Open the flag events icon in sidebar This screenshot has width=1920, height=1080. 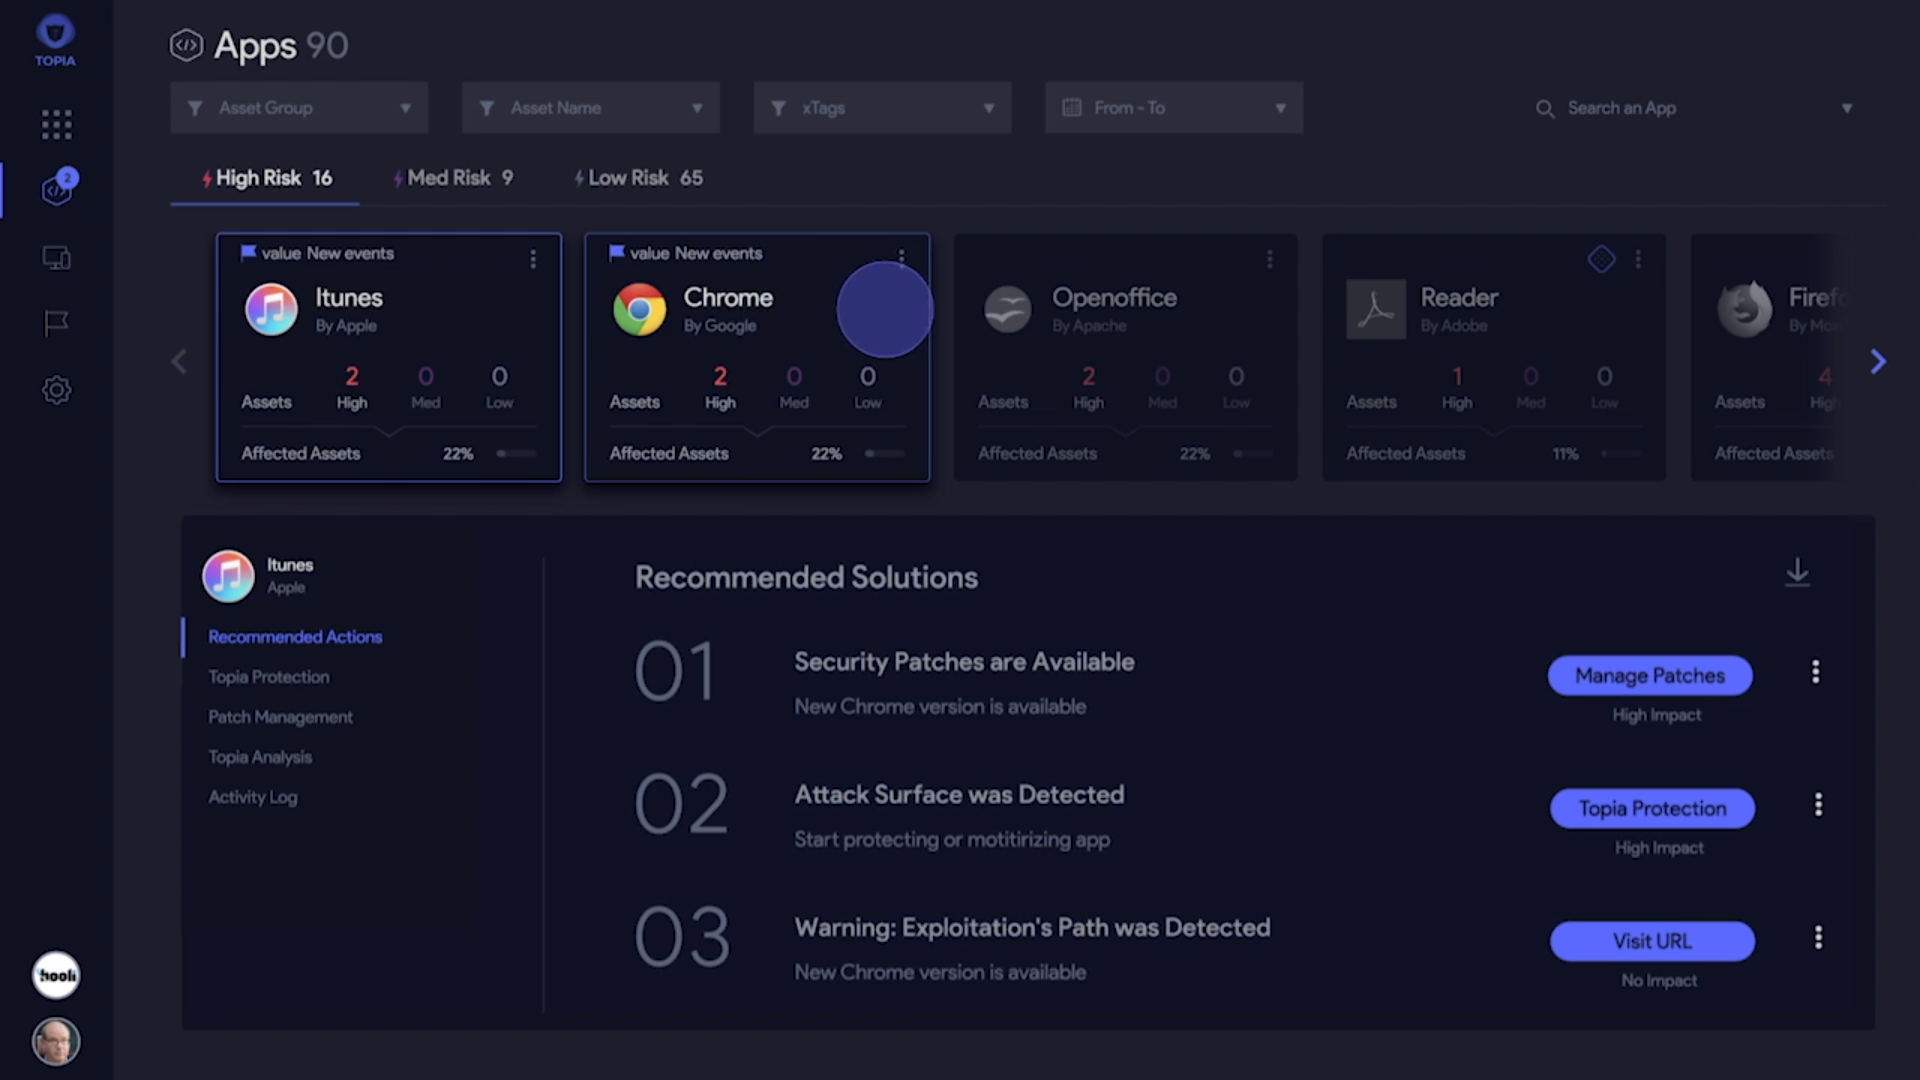[x=56, y=323]
